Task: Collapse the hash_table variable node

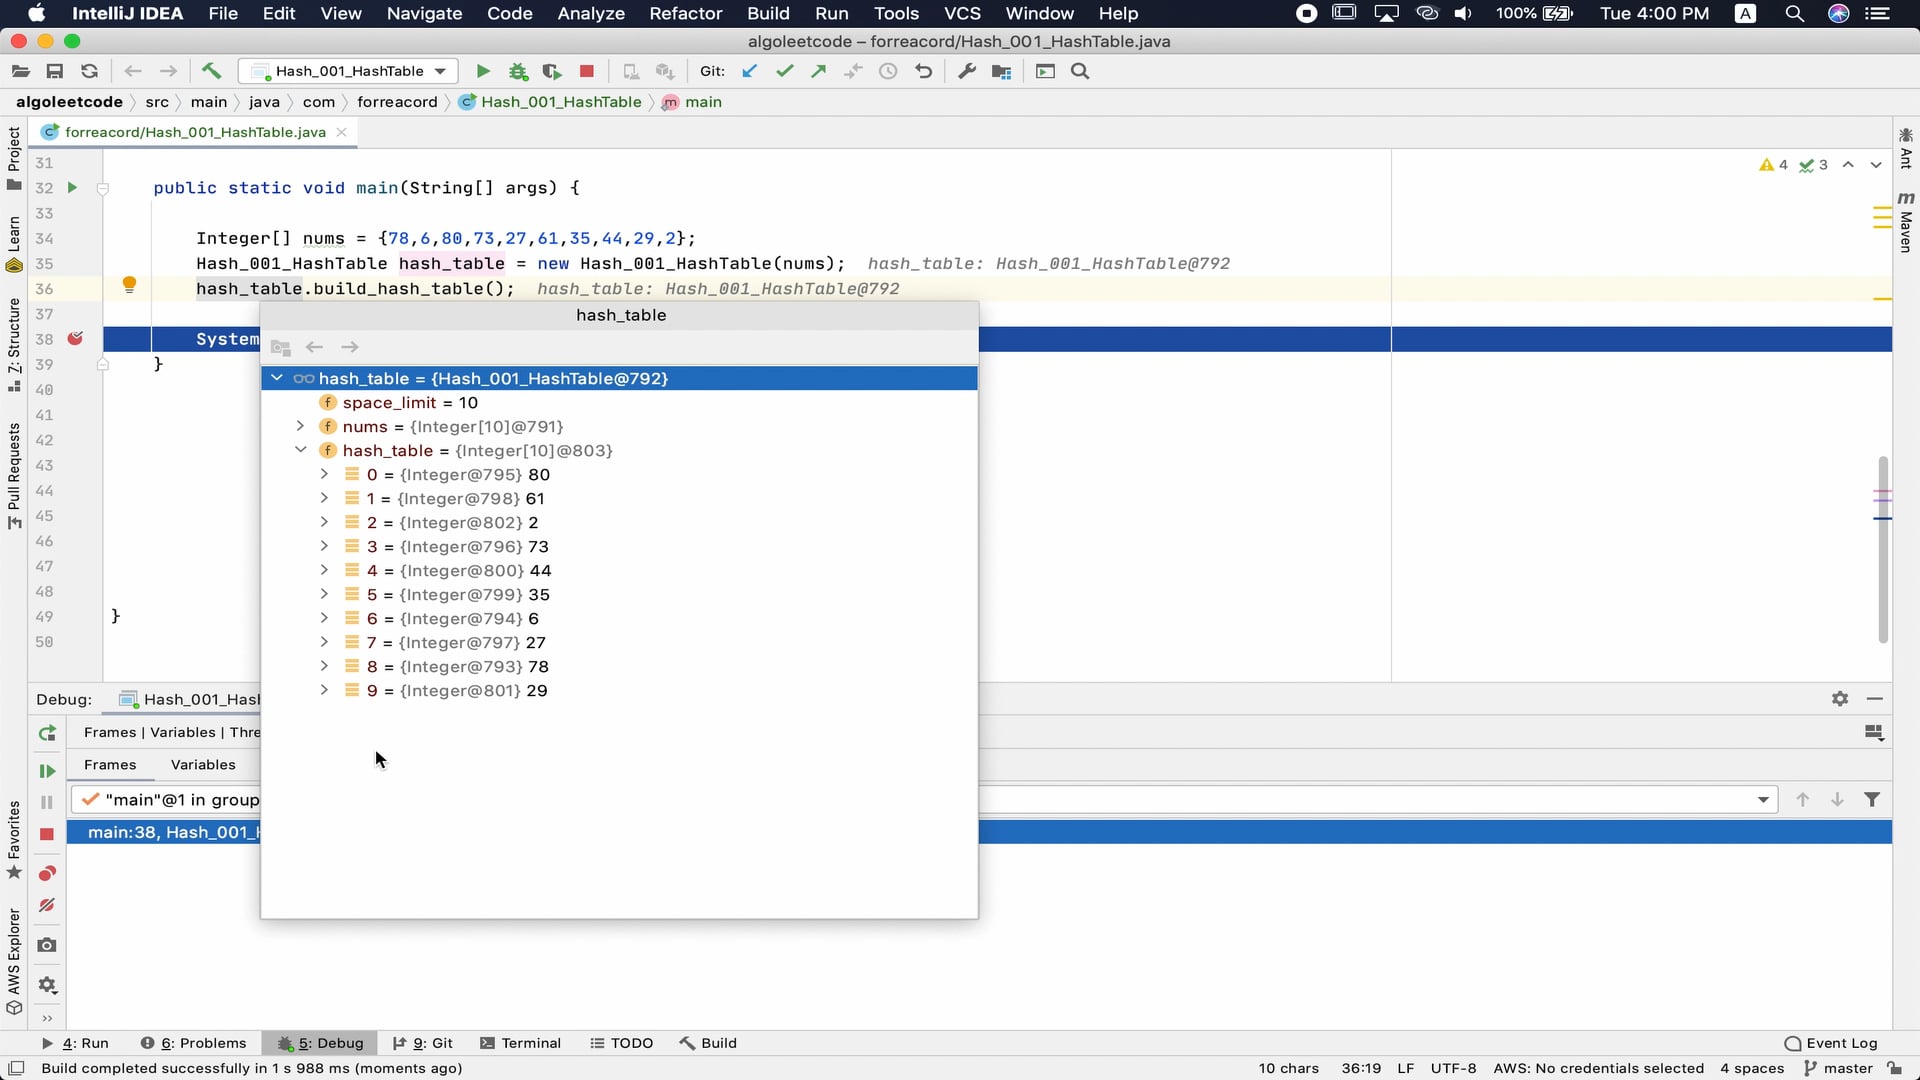Action: (x=302, y=451)
